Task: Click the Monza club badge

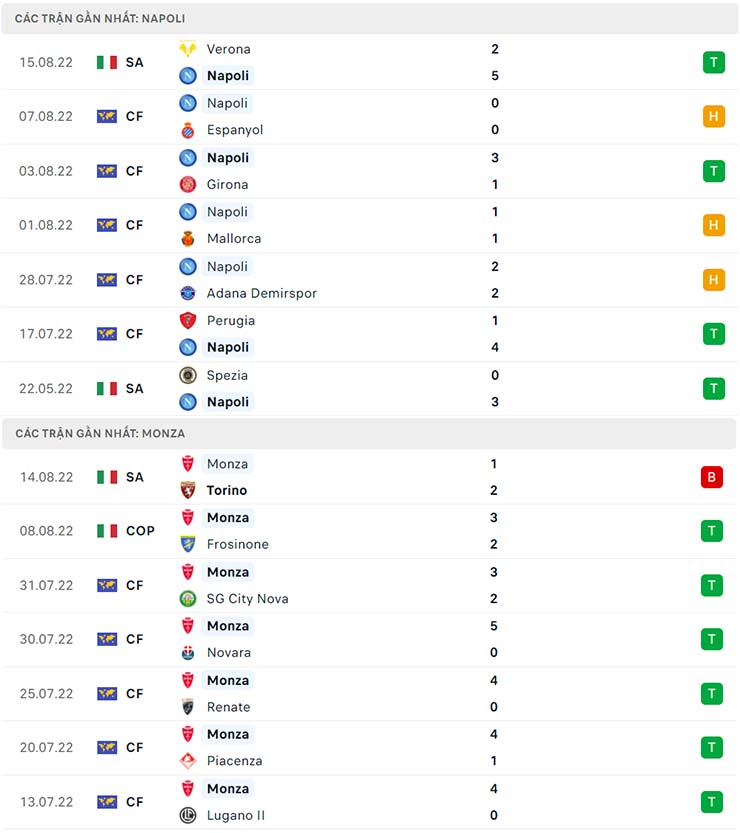Action: 186,464
